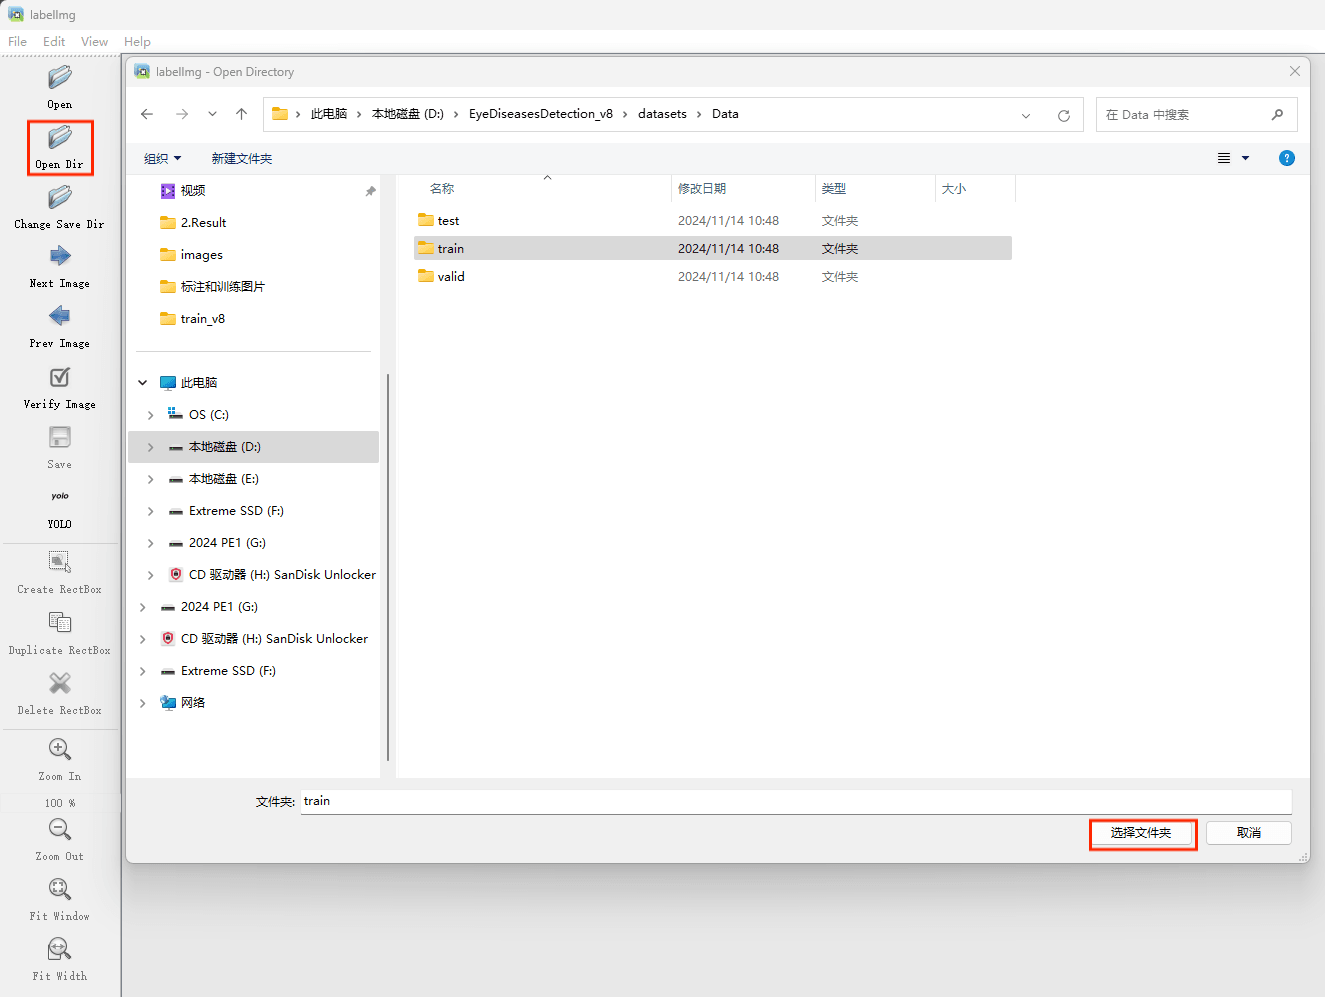Viewport: 1325px width, 997px height.
Task: Click datasets in the address breadcrumb
Action: [663, 114]
